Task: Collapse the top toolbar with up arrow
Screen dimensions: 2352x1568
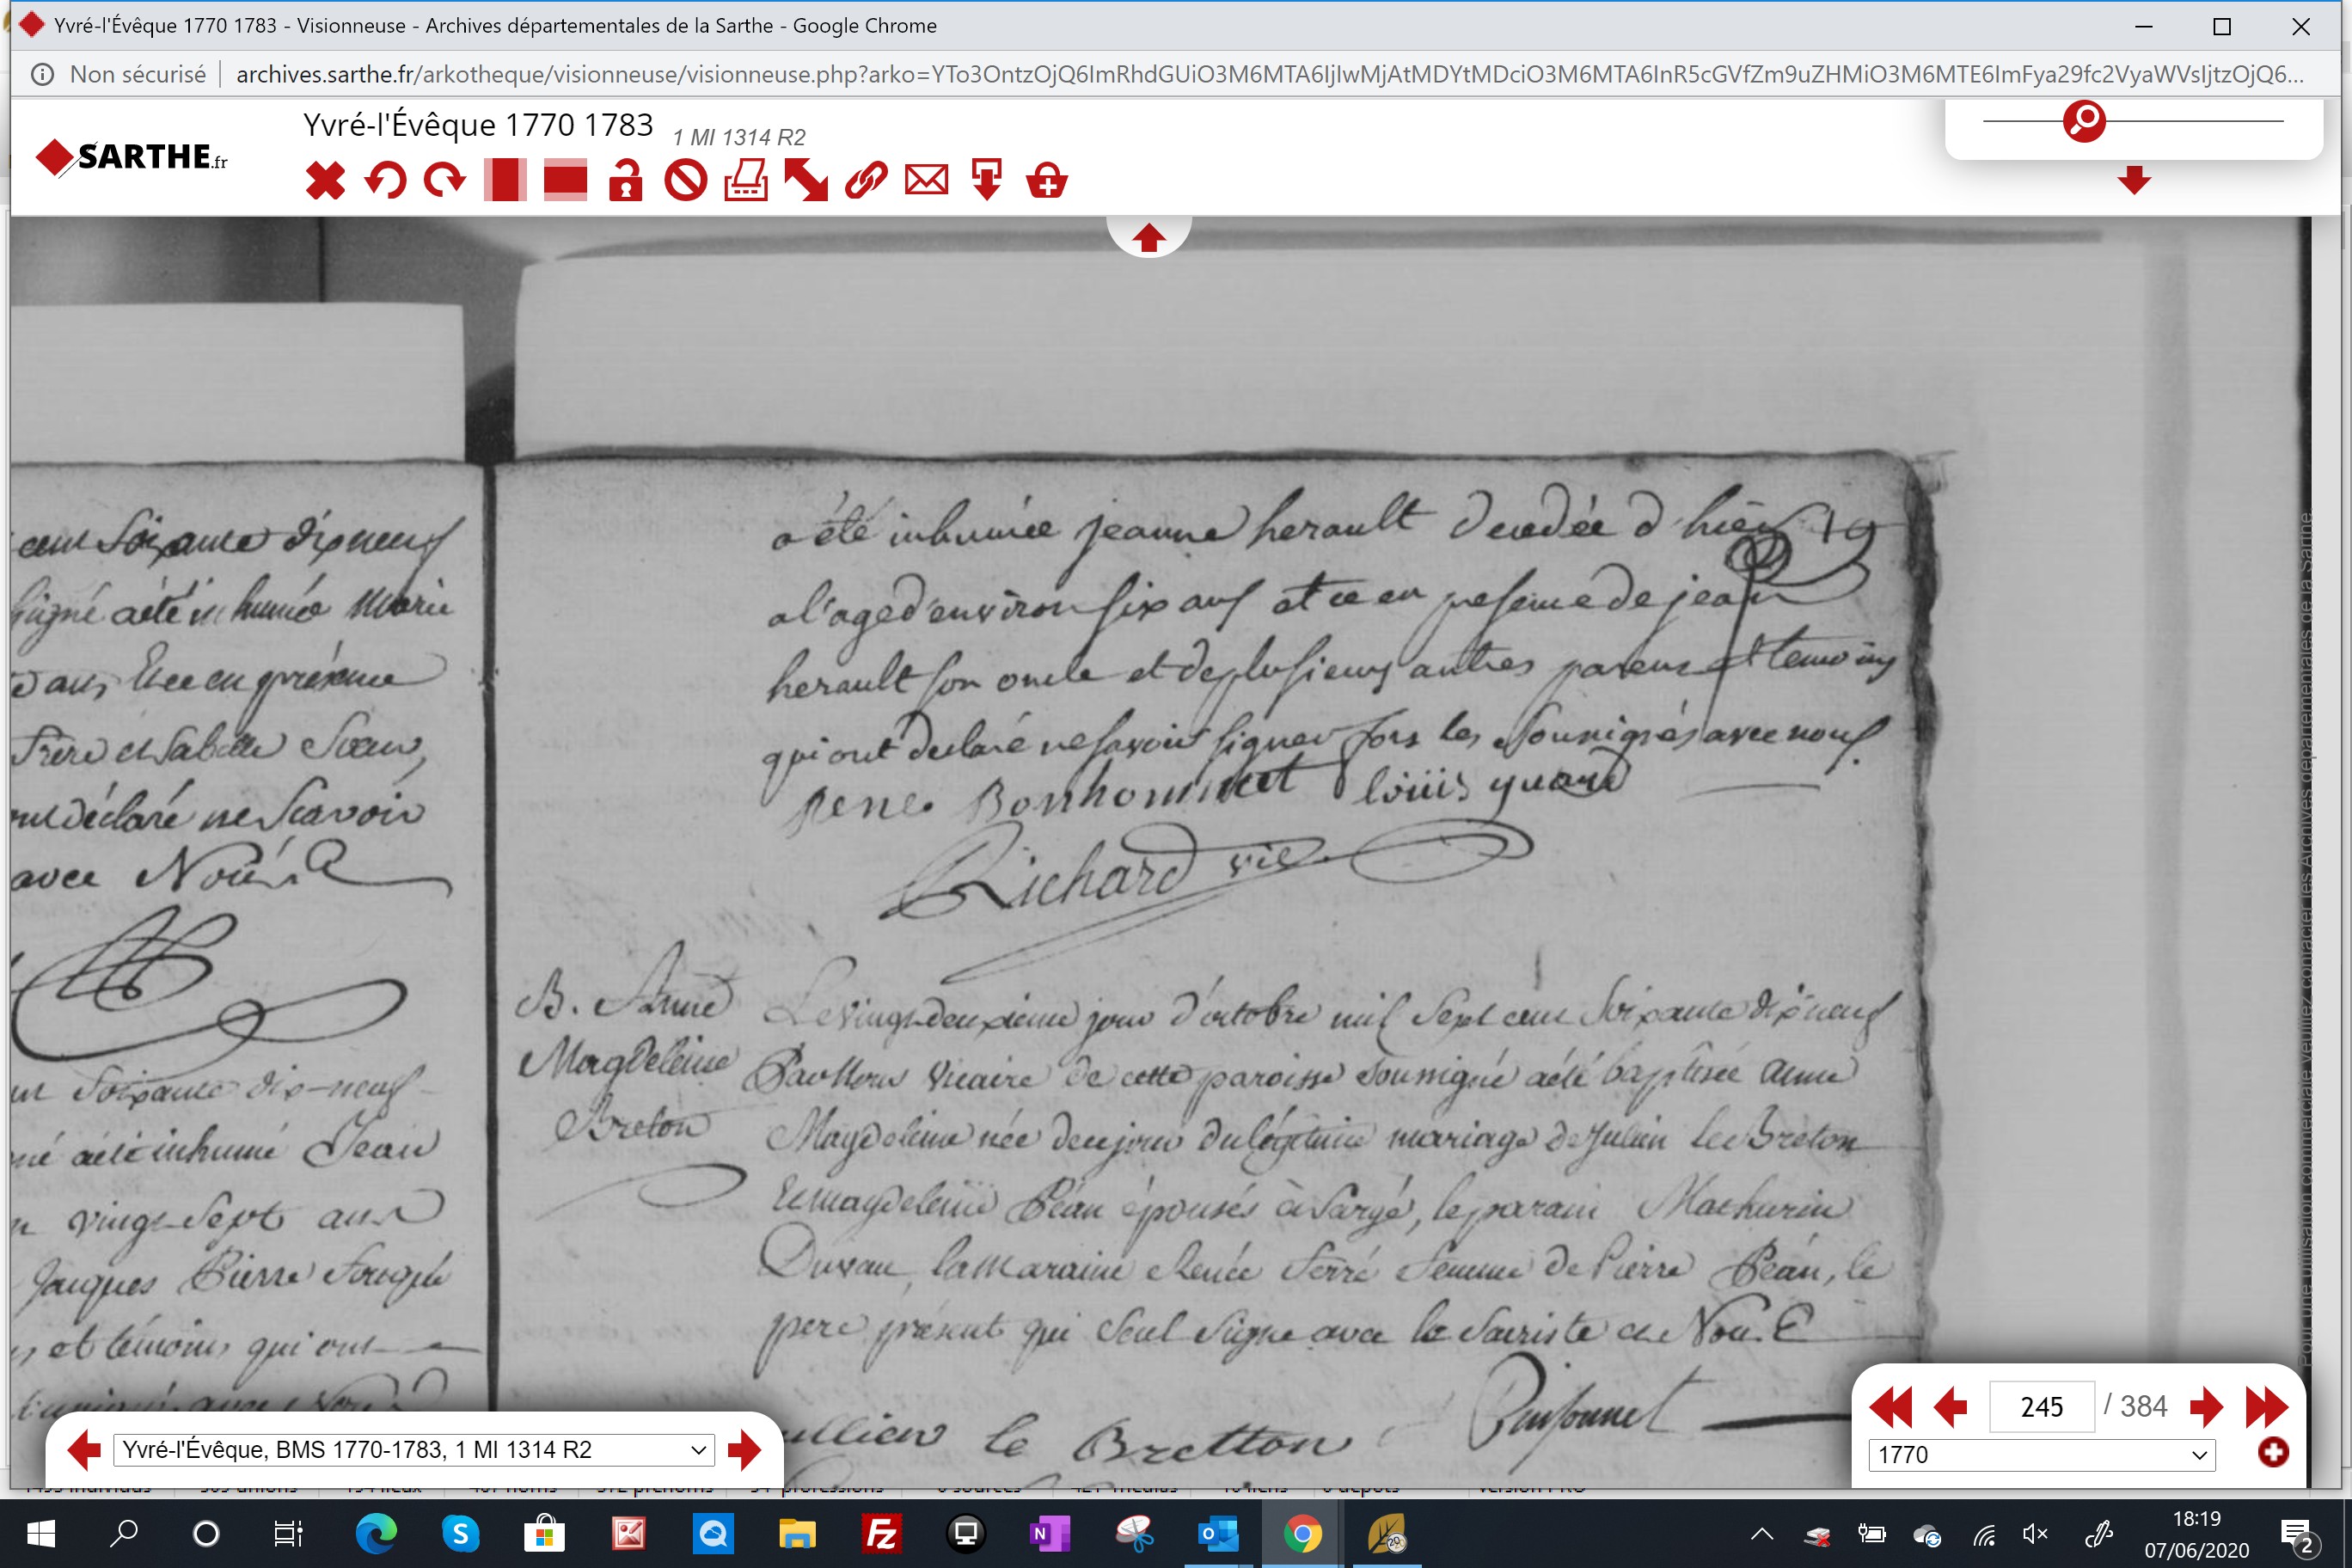Action: coord(1148,238)
